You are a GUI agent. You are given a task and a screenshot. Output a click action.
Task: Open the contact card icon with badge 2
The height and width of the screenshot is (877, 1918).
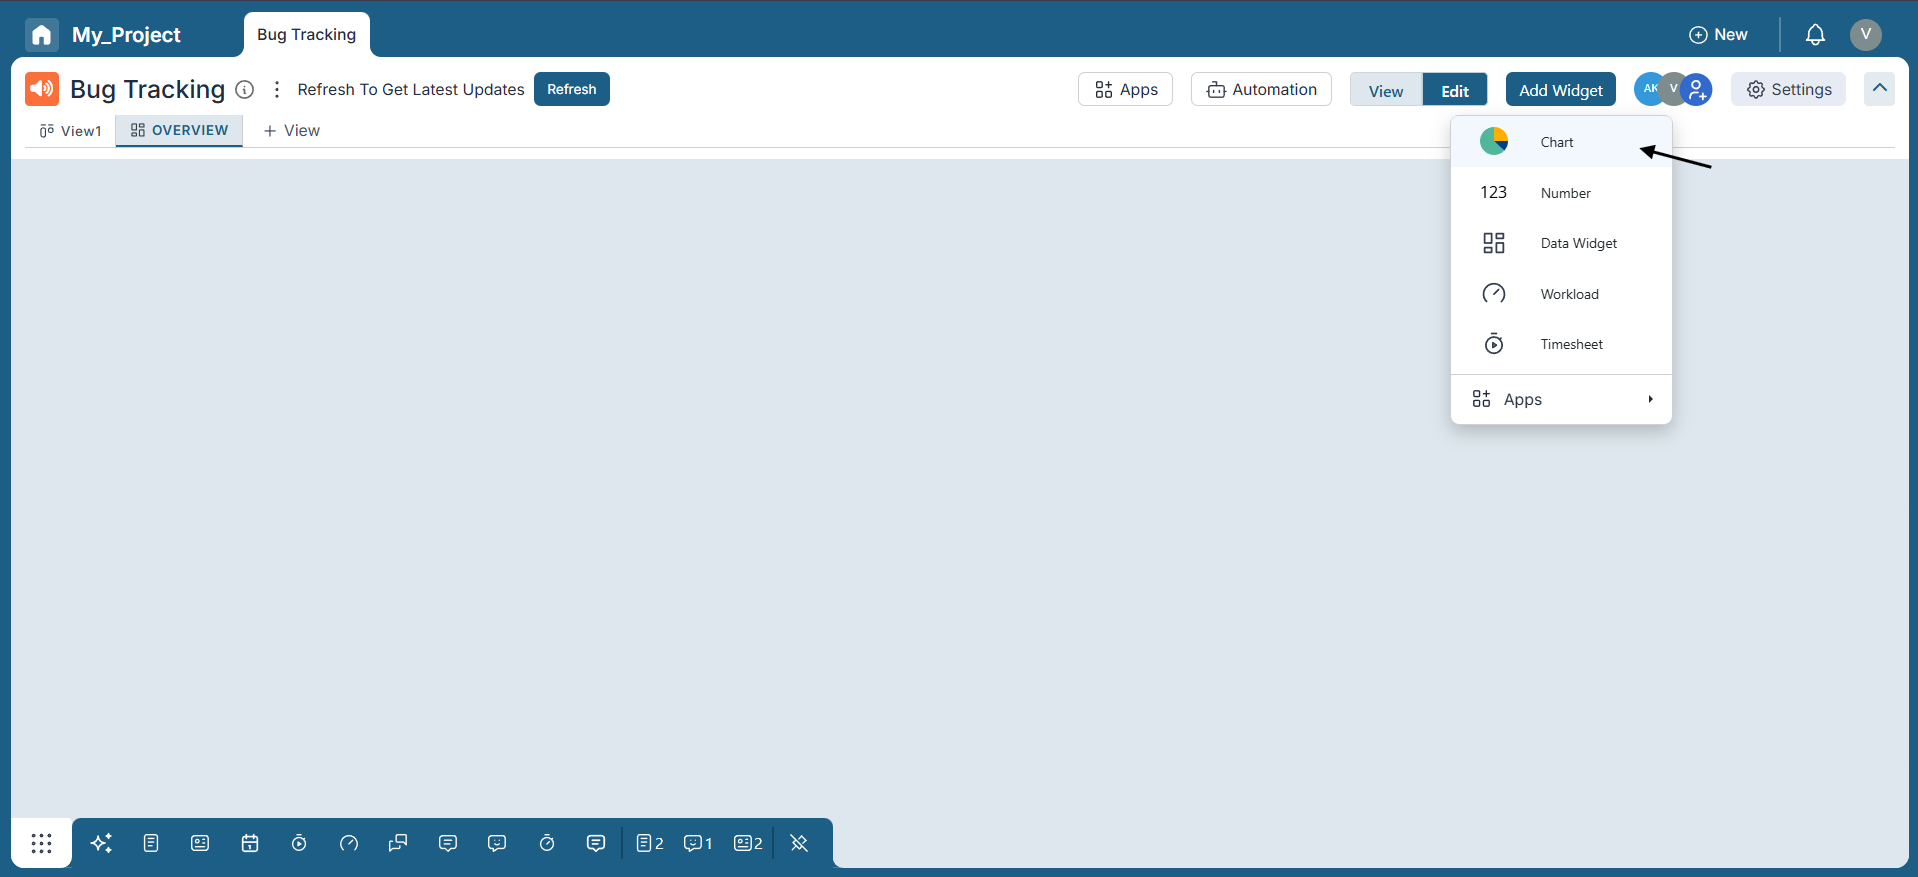click(748, 843)
